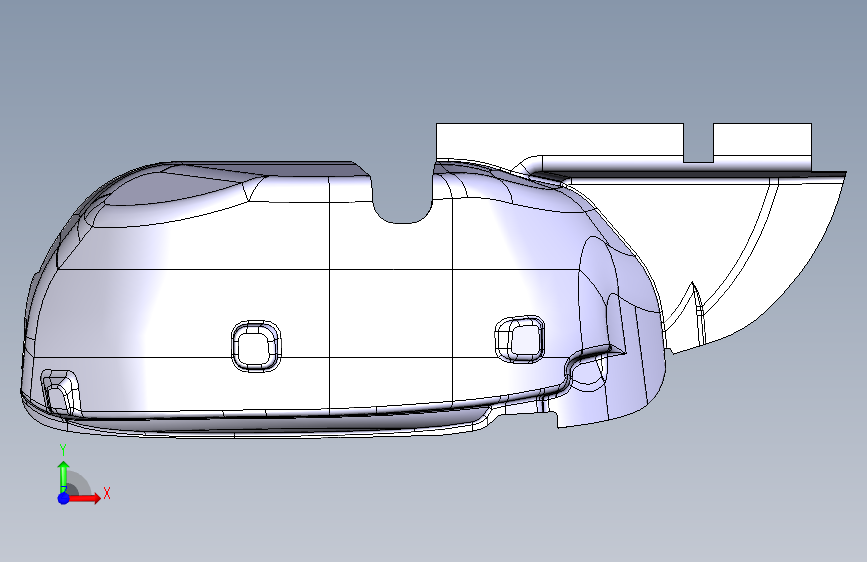Click the green Y axis arrow
867x562 pixels.
click(x=64, y=477)
